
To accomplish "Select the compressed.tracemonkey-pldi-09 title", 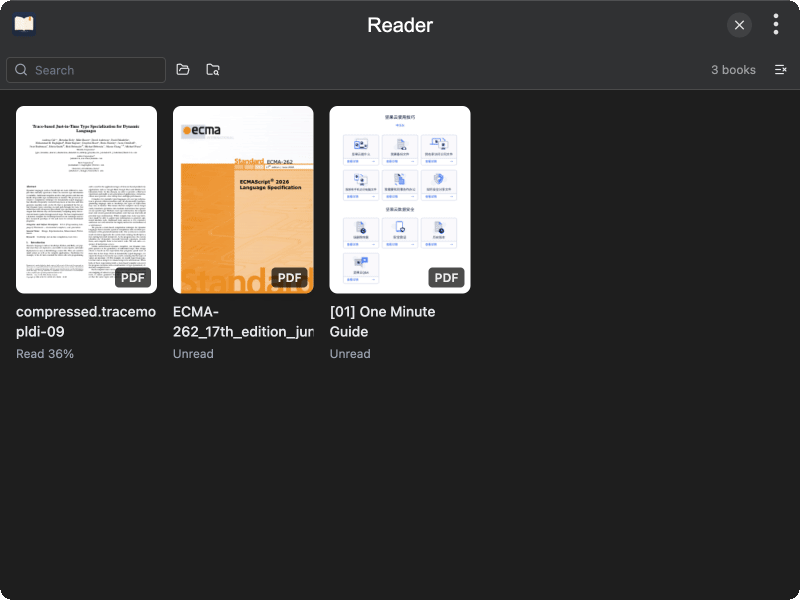I will point(86,321).
